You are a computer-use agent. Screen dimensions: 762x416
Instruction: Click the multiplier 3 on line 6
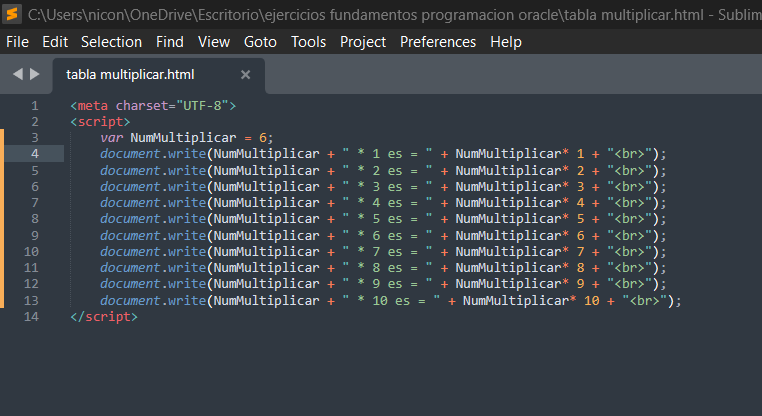point(580,187)
